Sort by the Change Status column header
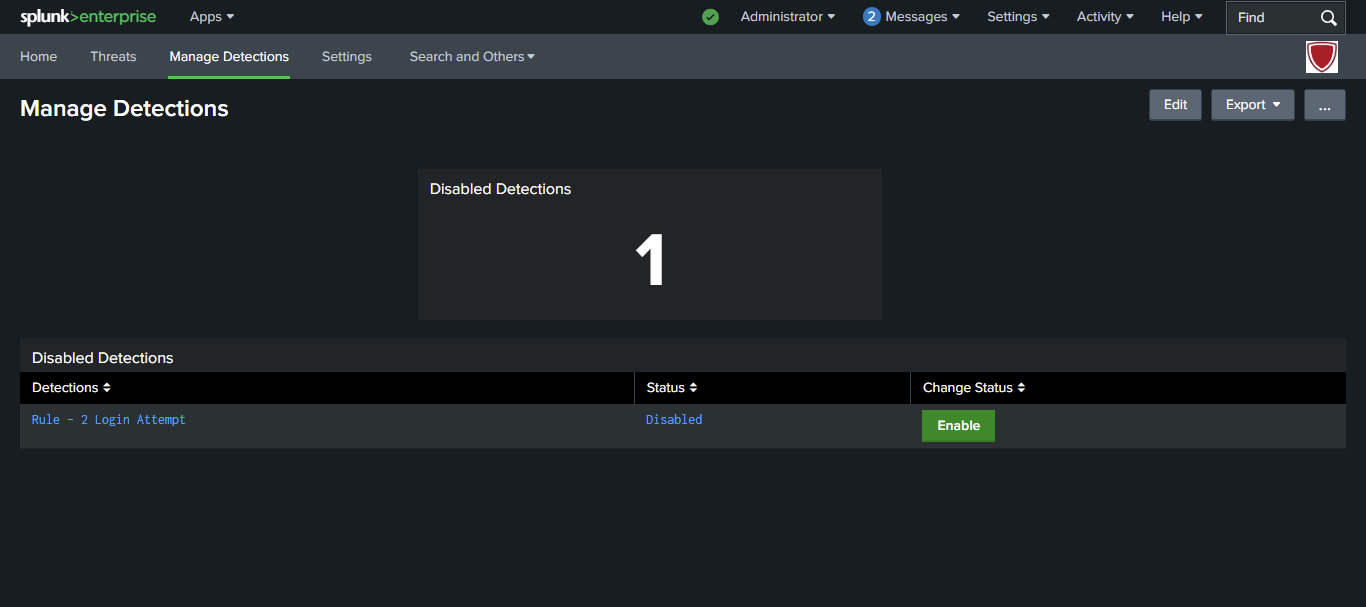 coord(974,388)
